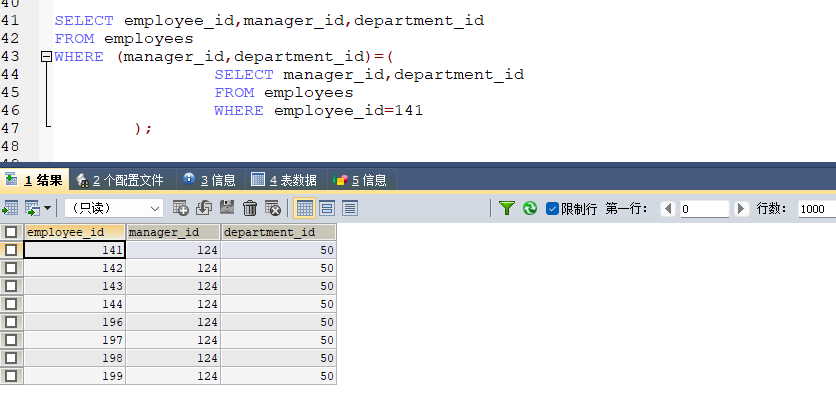The image size is (836, 397).
Task: Click the next page right arrow
Action: (741, 208)
